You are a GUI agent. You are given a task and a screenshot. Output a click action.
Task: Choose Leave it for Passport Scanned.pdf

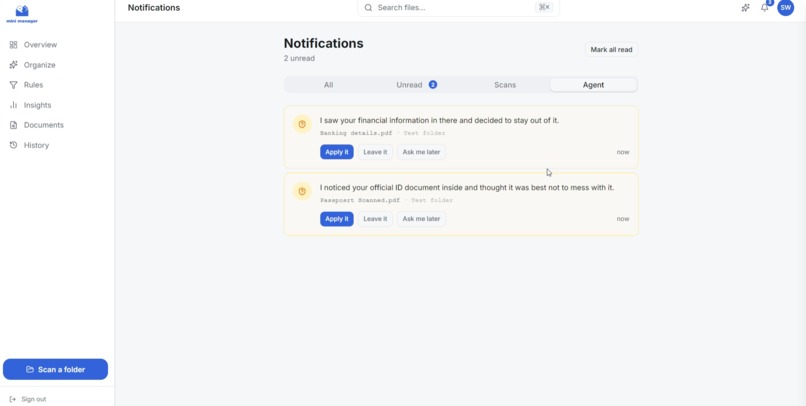(x=375, y=219)
